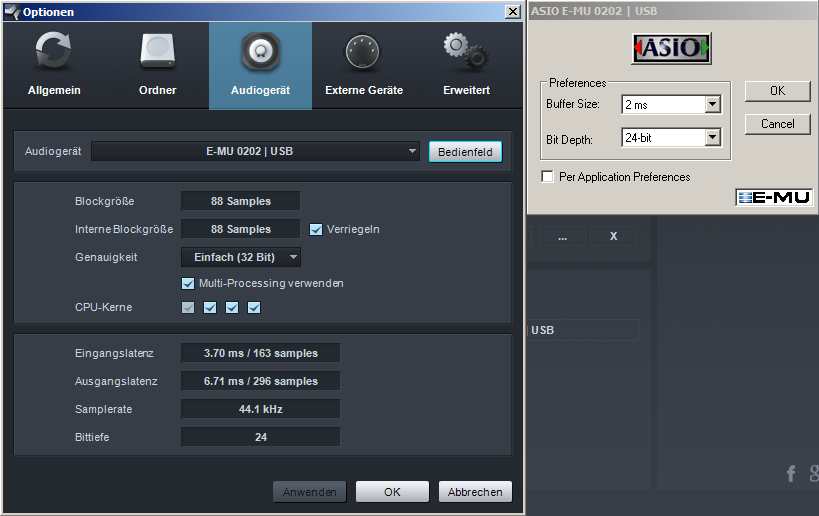
Task: Click the Allgemein refresh arrows icon
Action: pos(53,51)
